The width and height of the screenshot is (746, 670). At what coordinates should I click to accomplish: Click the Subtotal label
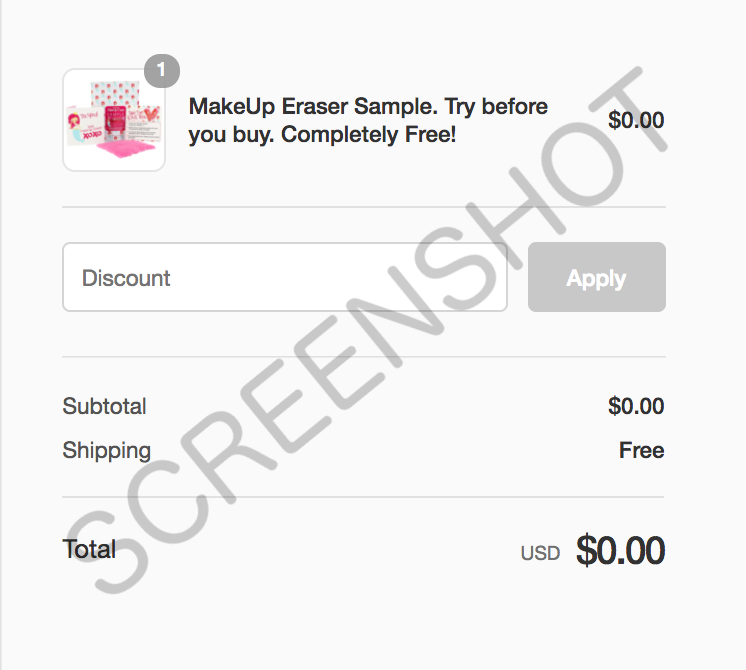[104, 406]
